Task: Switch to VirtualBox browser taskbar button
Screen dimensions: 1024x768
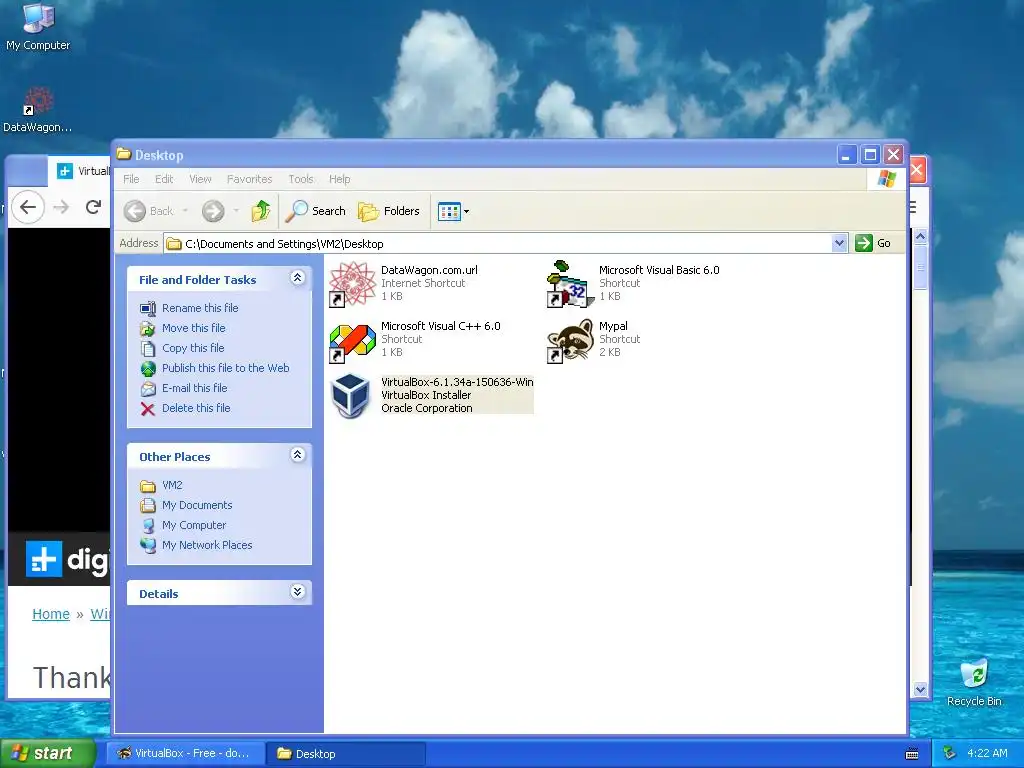Action: click(x=185, y=754)
